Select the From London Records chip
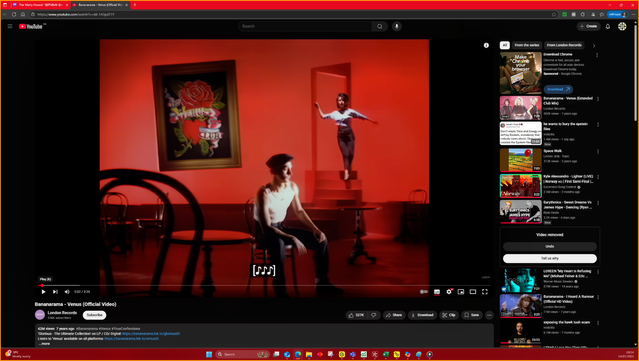The height and width of the screenshot is (361, 639). click(564, 45)
